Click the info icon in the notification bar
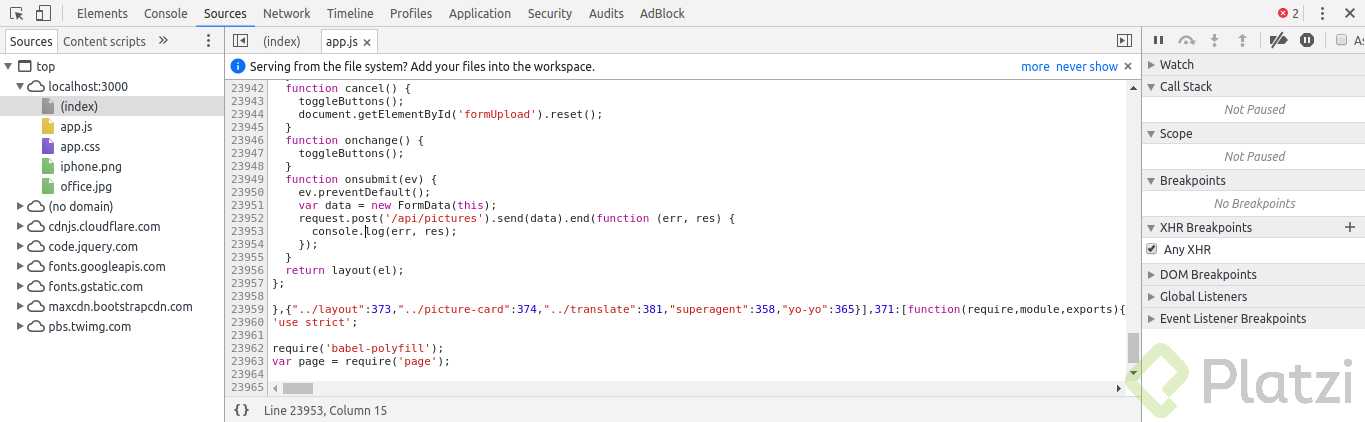The height and width of the screenshot is (422, 1365). coord(238,66)
